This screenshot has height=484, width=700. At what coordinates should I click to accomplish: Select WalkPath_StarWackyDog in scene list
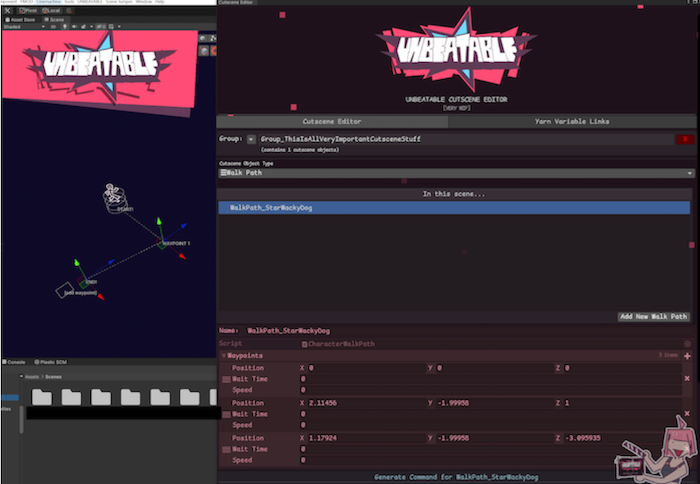(x=454, y=208)
